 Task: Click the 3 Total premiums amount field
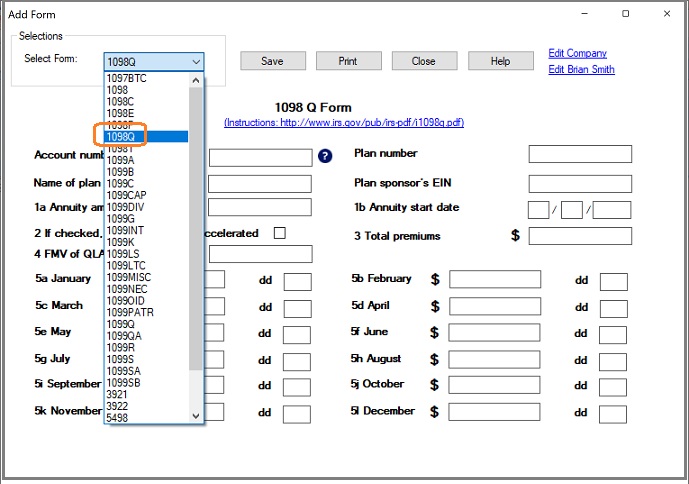click(x=580, y=236)
